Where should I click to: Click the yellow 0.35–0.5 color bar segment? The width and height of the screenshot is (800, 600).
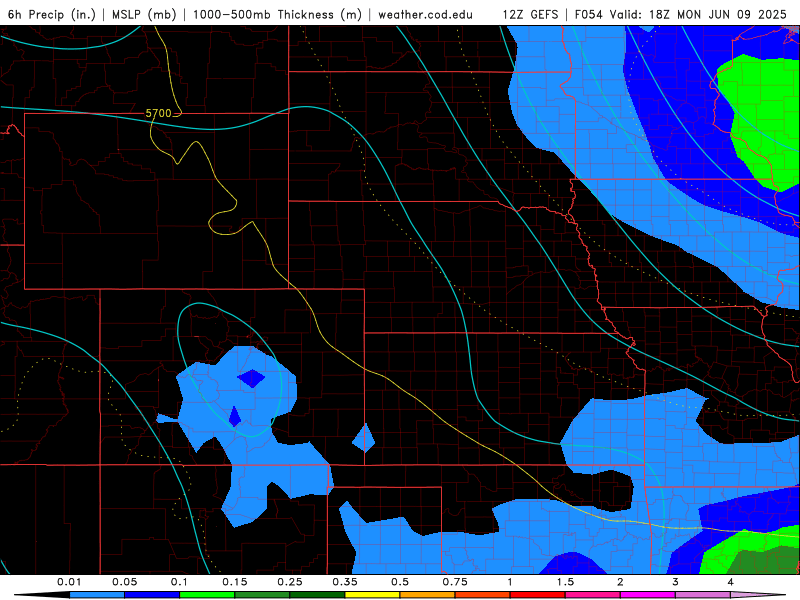tap(372, 595)
